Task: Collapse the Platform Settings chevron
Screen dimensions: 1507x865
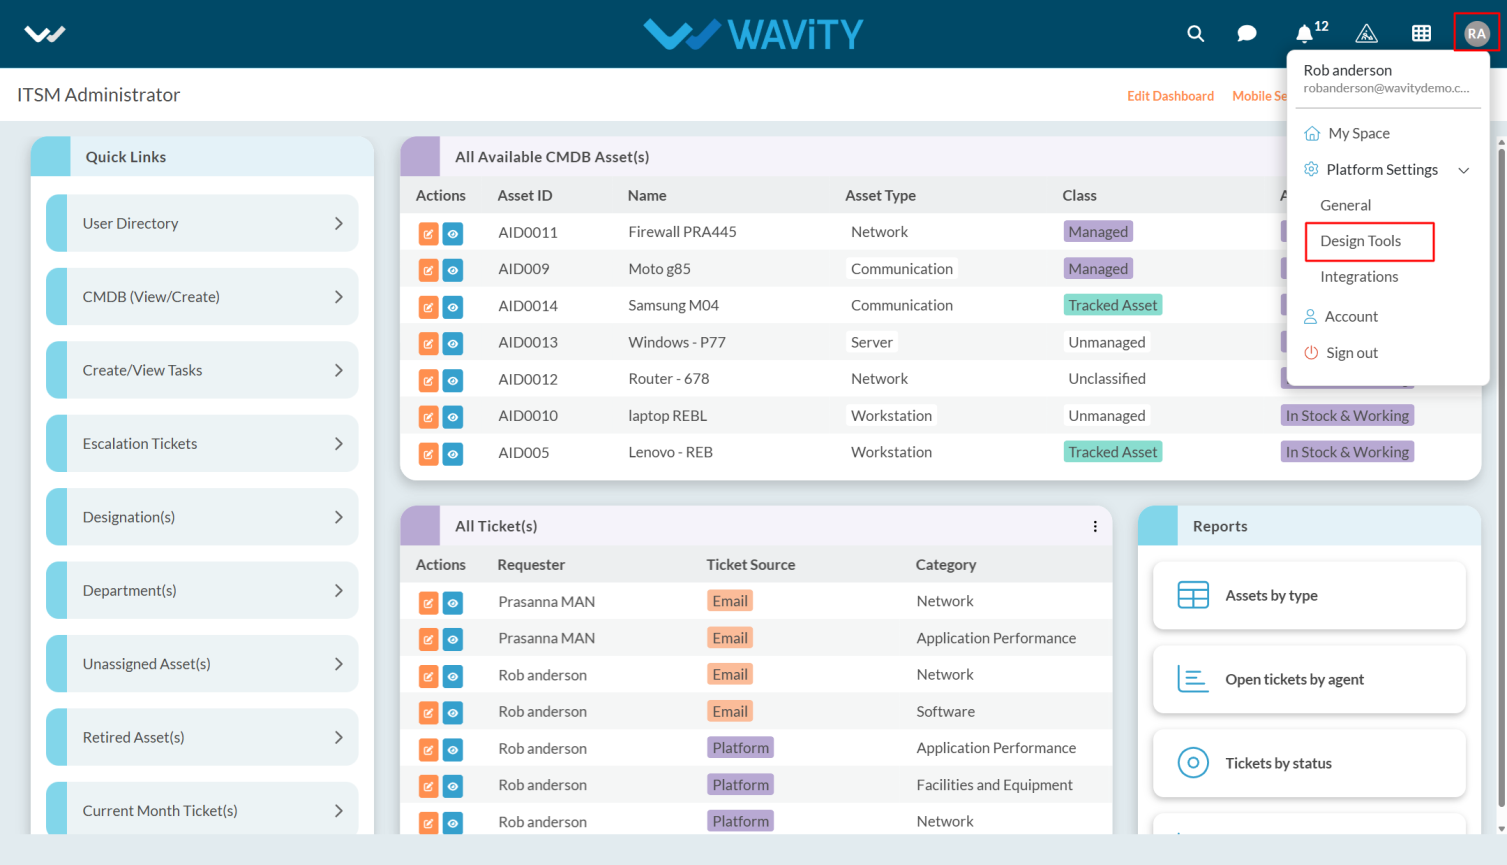Action: click(x=1464, y=170)
